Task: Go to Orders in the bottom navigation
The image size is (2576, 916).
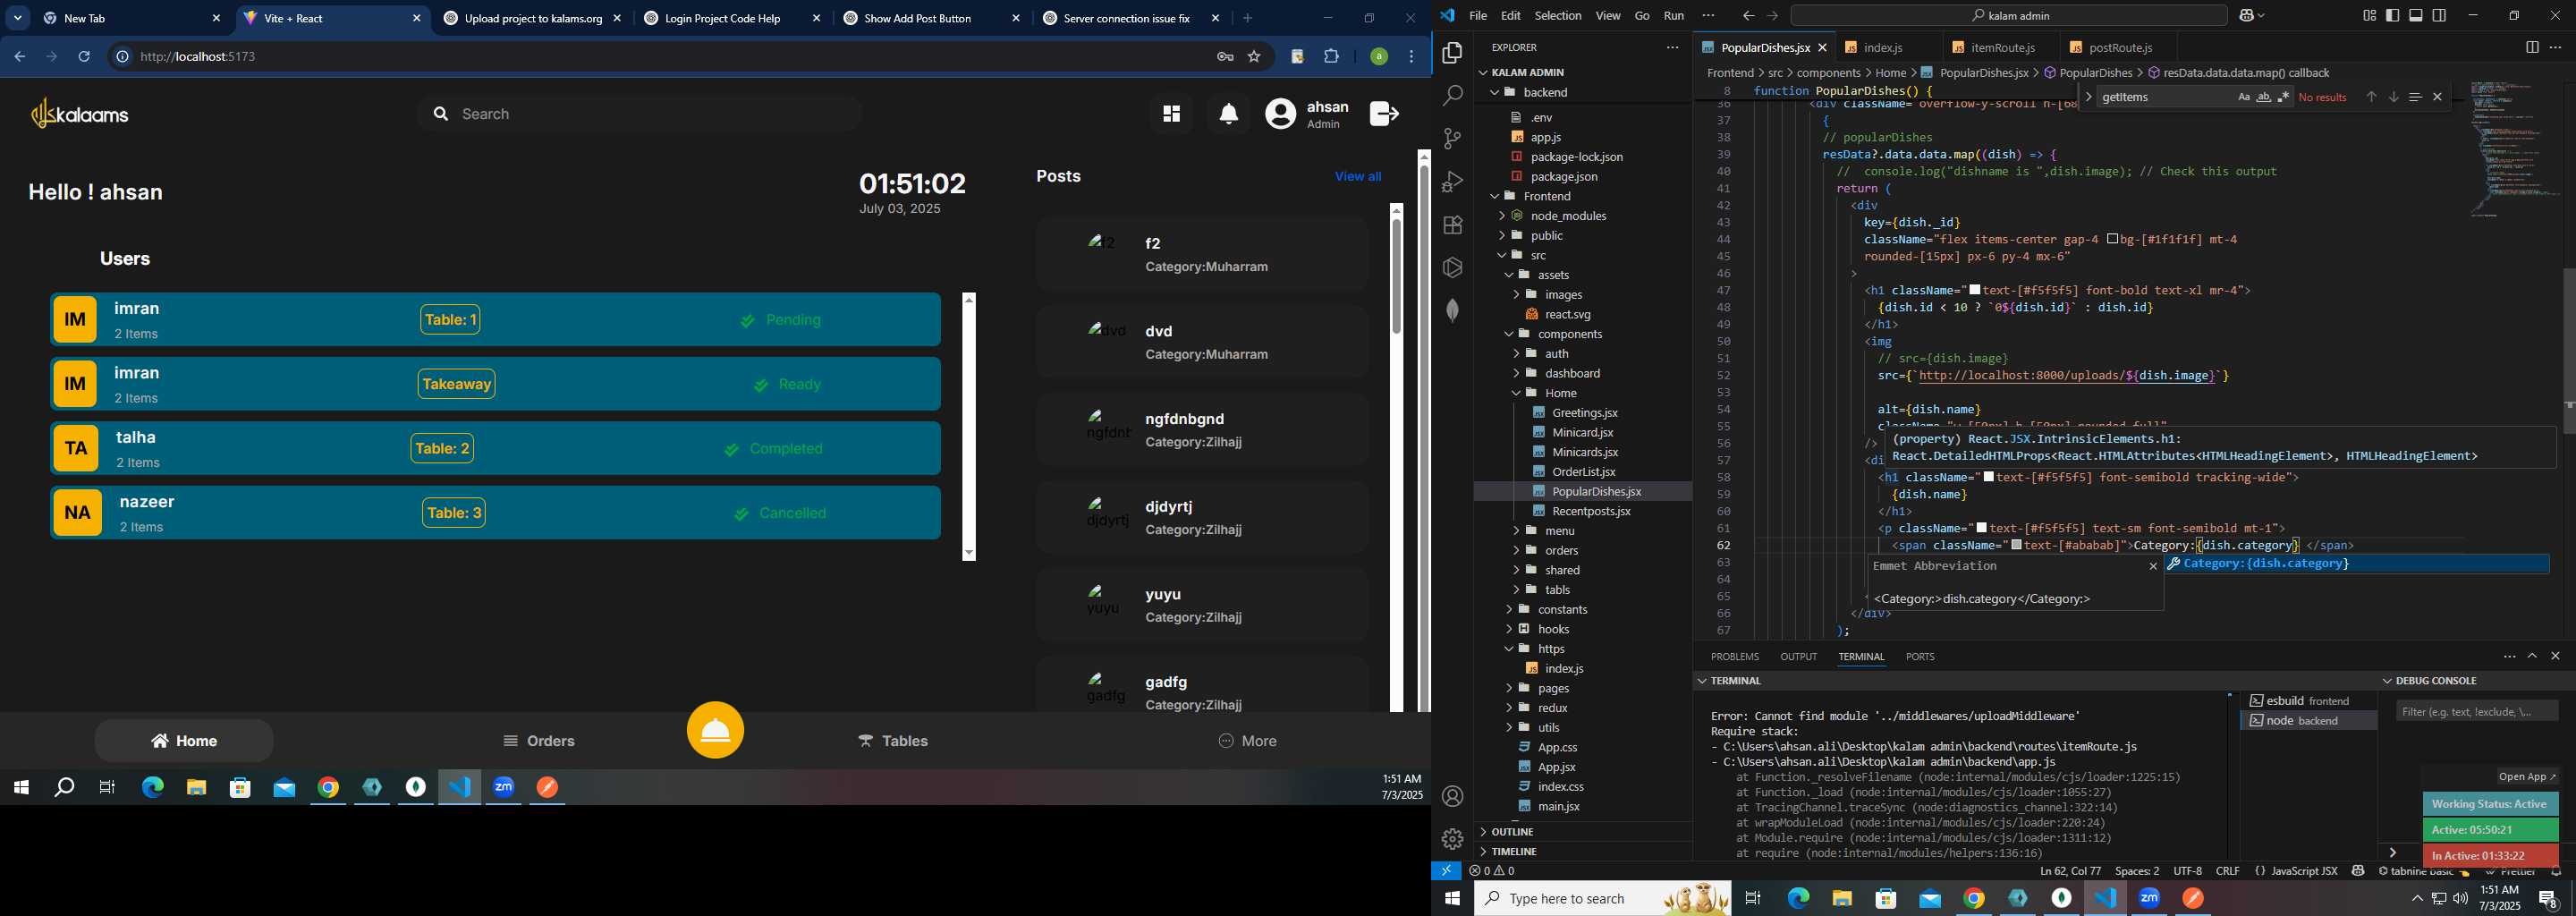Action: 539,741
